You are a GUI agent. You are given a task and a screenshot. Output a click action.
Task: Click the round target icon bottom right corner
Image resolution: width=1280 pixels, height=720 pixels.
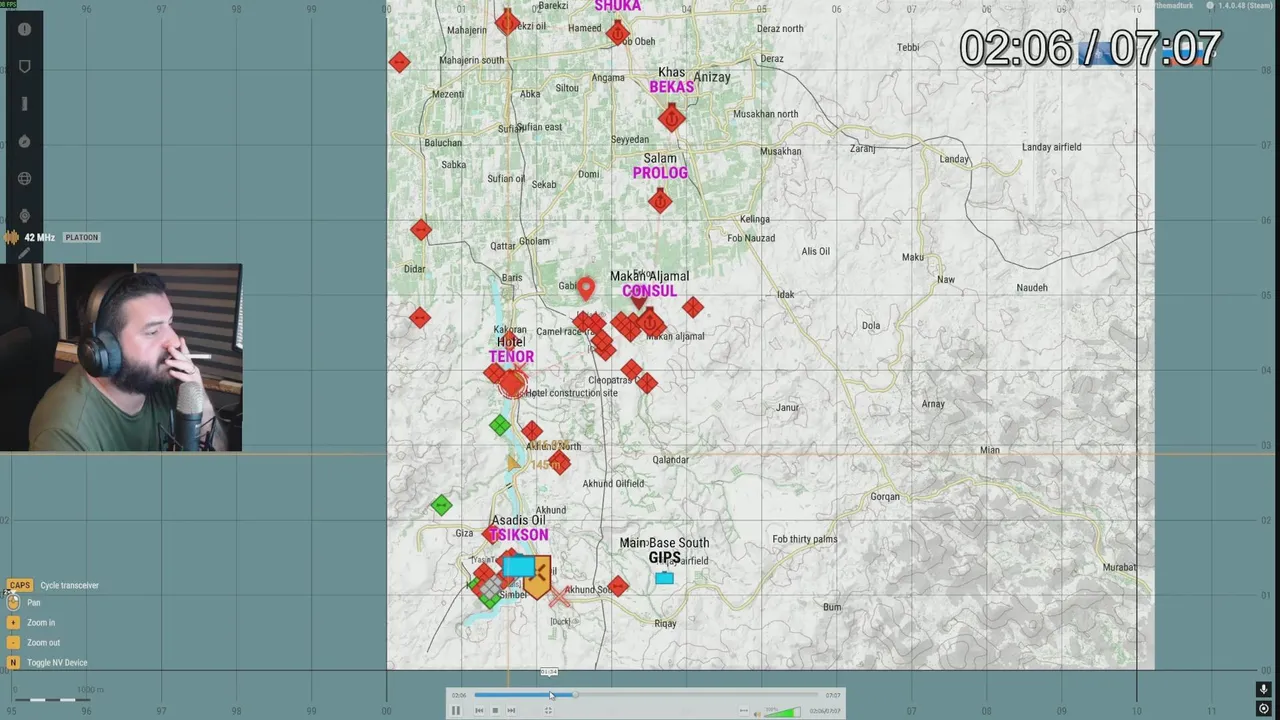(x=1264, y=708)
